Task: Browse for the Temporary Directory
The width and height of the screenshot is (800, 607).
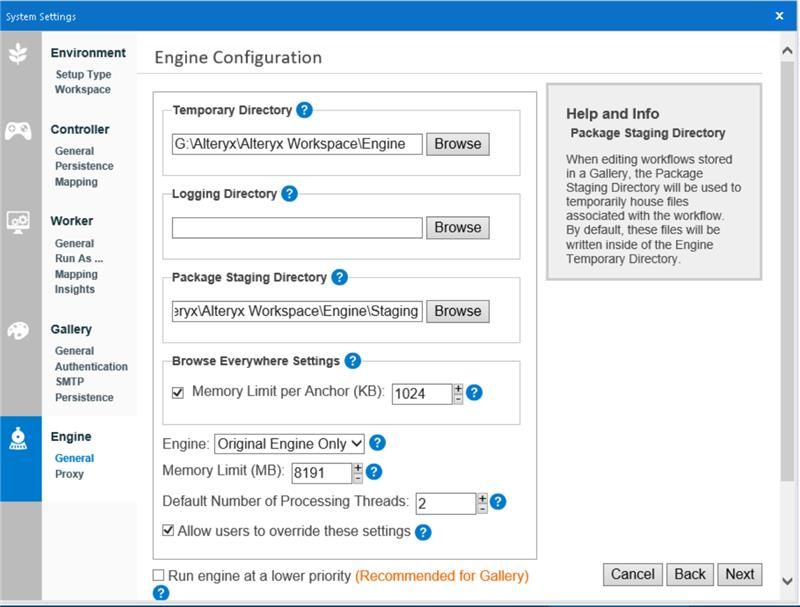Action: coord(458,144)
